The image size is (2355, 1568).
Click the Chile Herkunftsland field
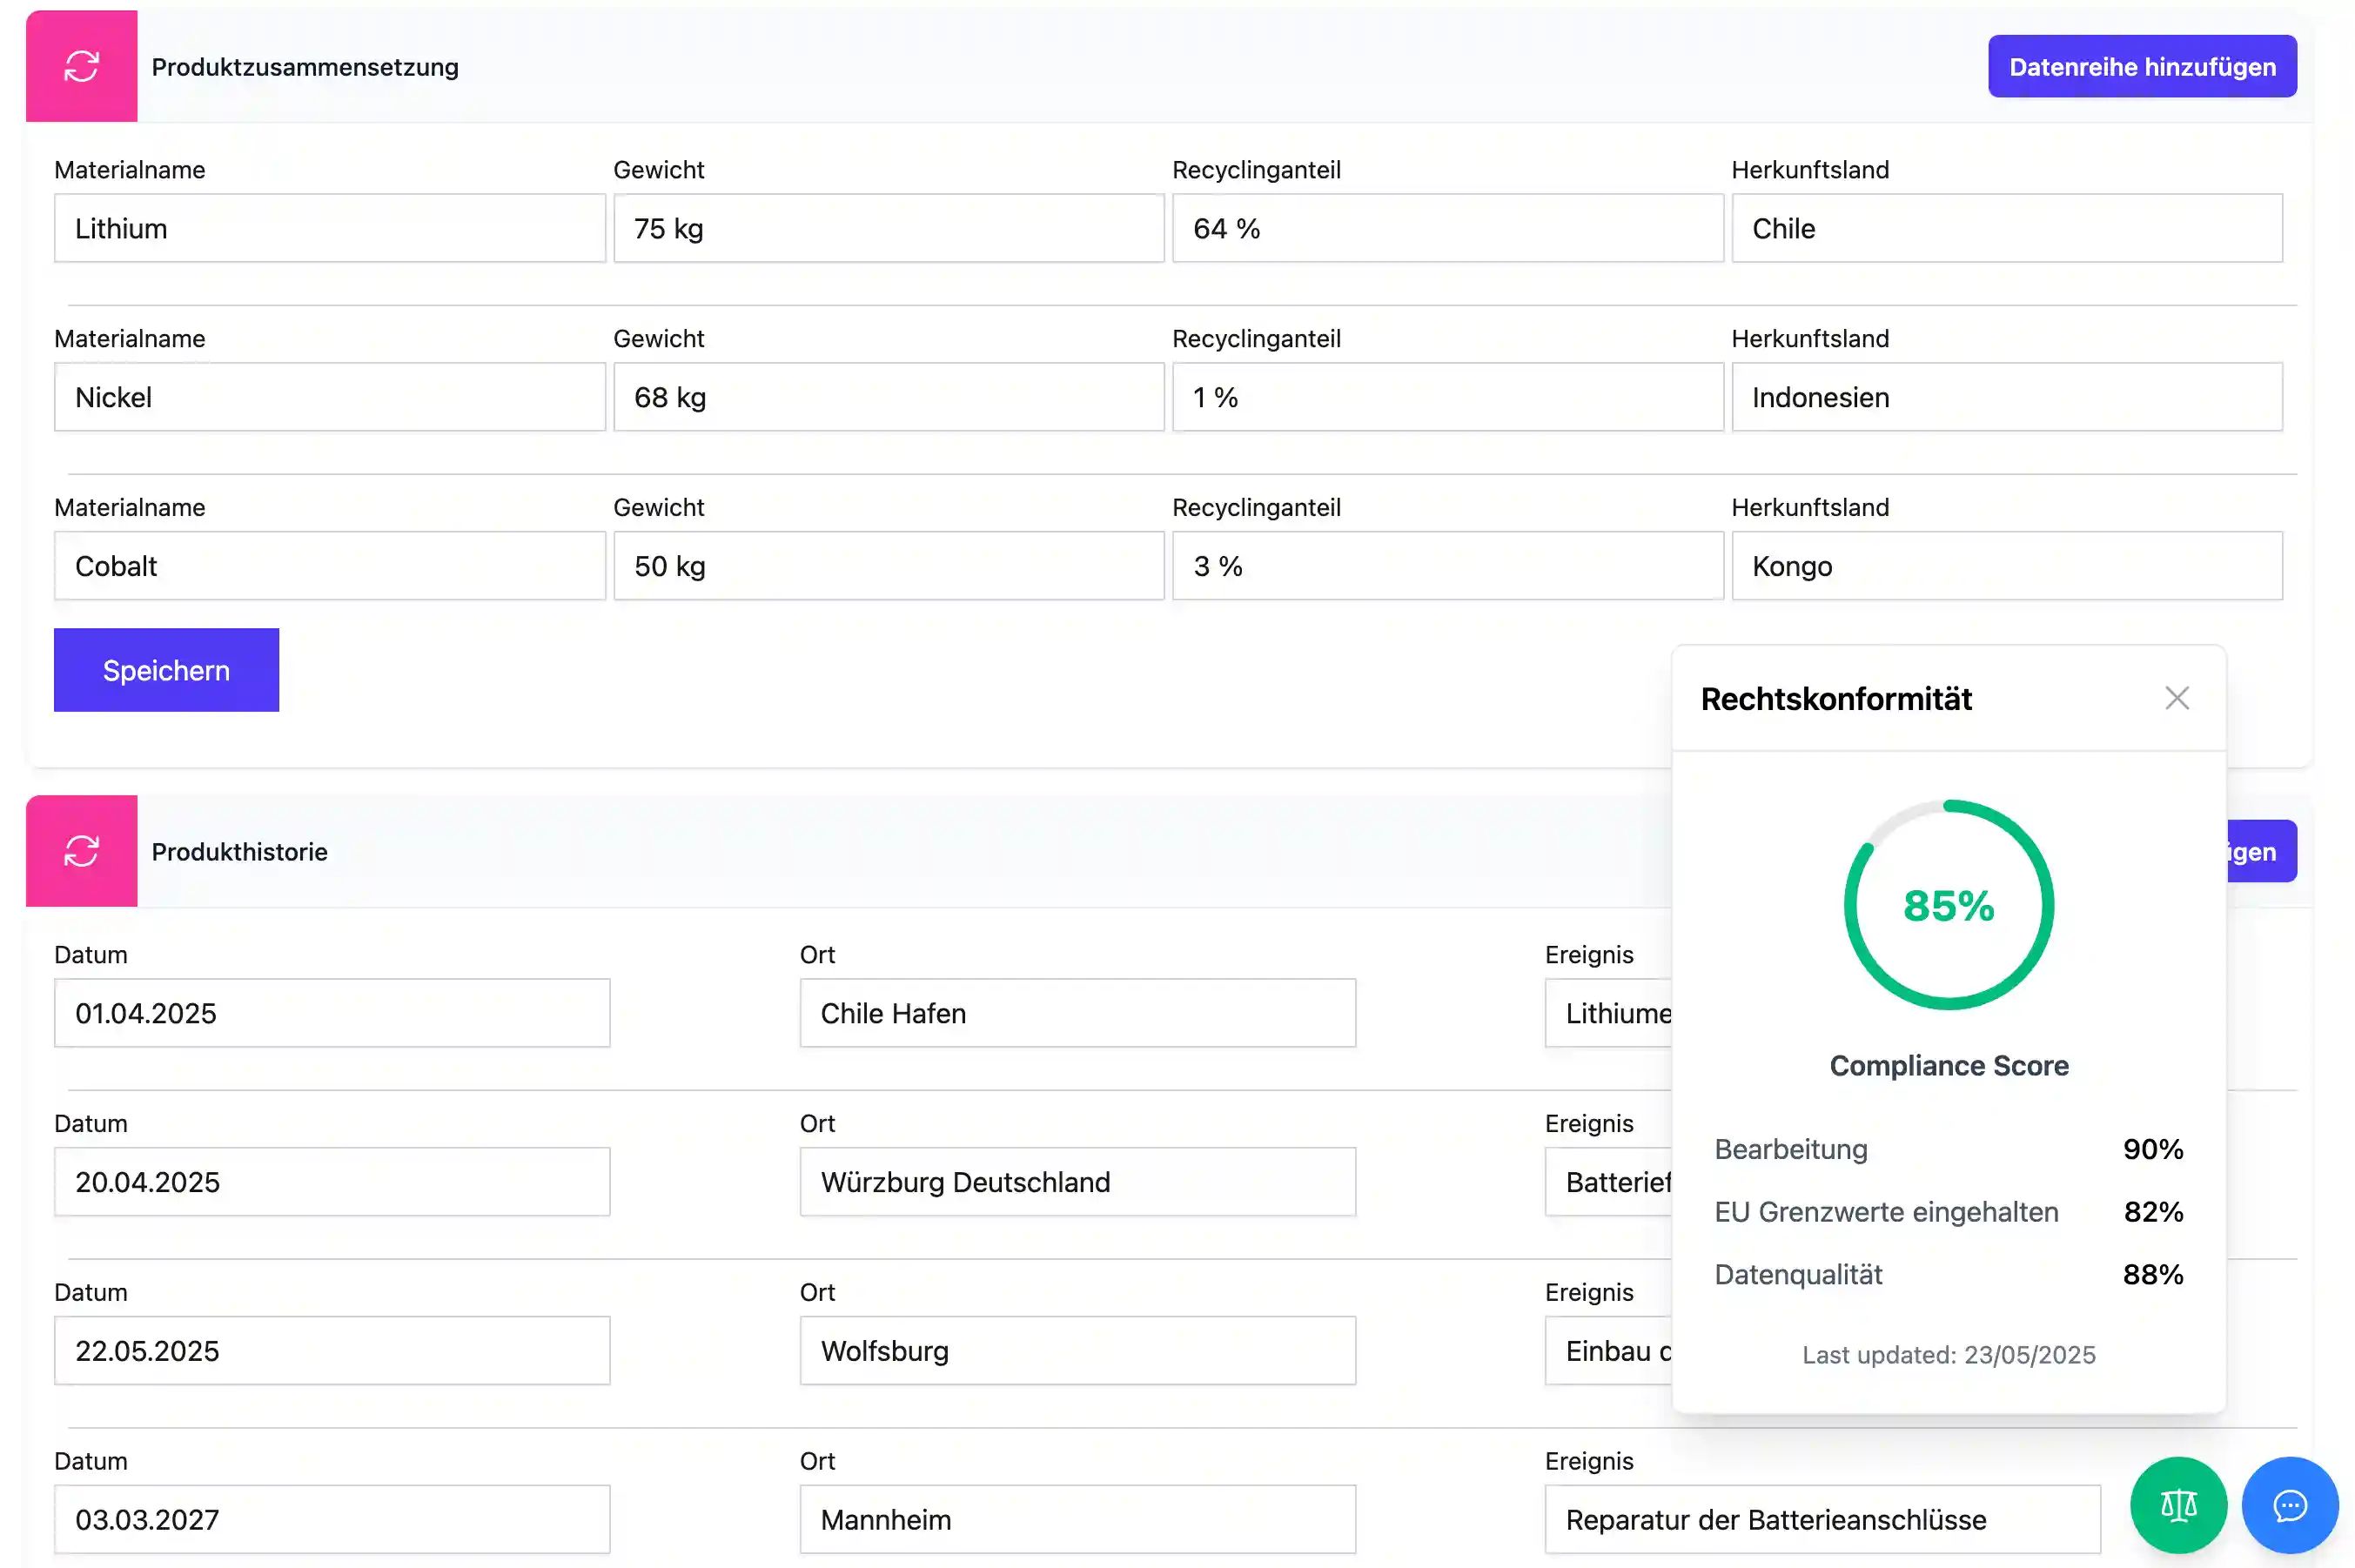click(x=2005, y=229)
